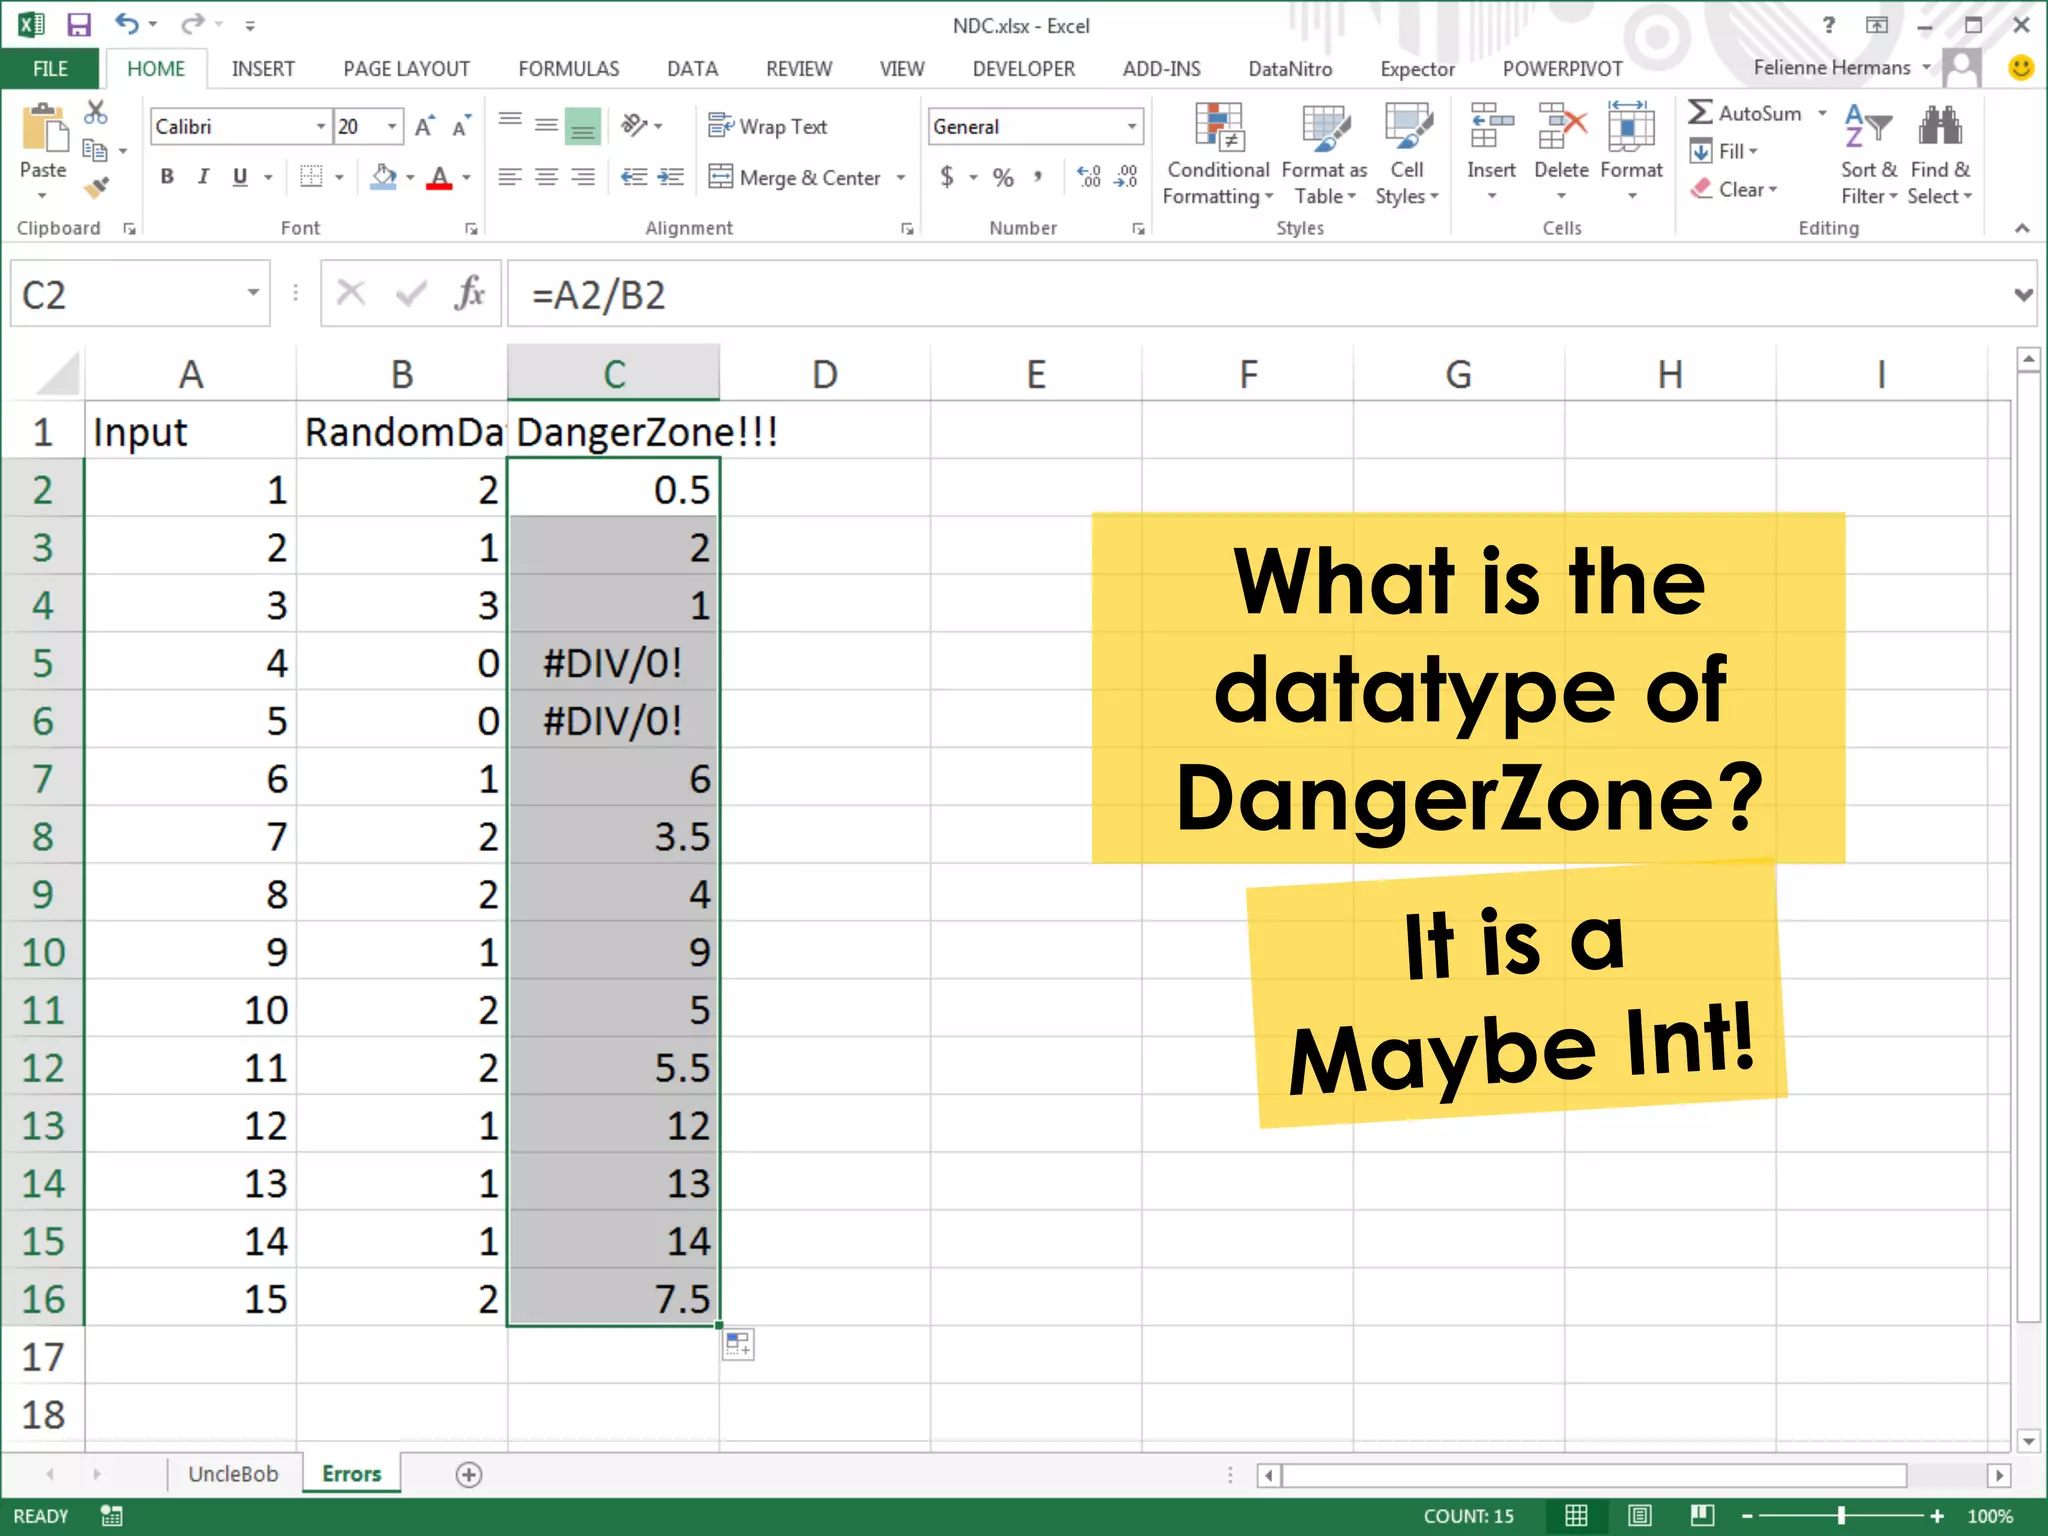
Task: Click the Insert Function fx icon
Action: pyautogui.click(x=469, y=294)
